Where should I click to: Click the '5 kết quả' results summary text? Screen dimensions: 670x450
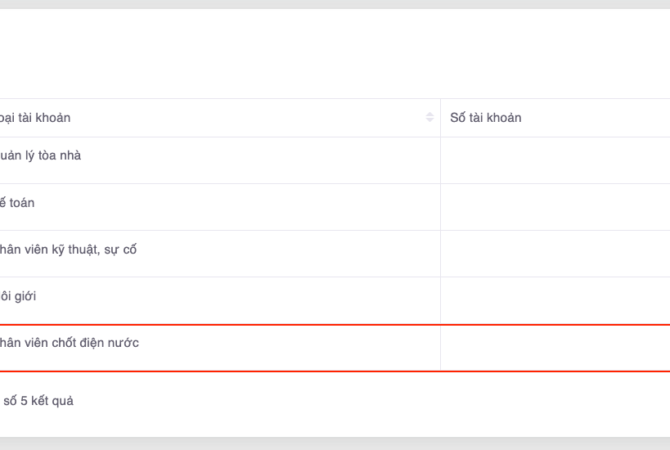pos(40,401)
